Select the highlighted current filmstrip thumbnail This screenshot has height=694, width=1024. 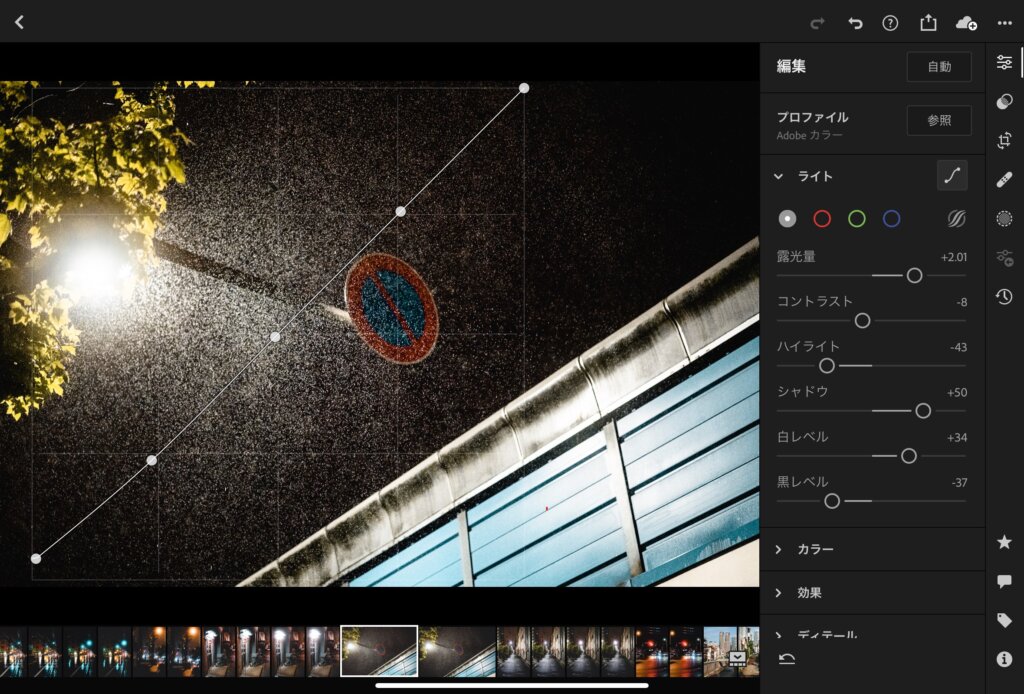tap(379, 651)
